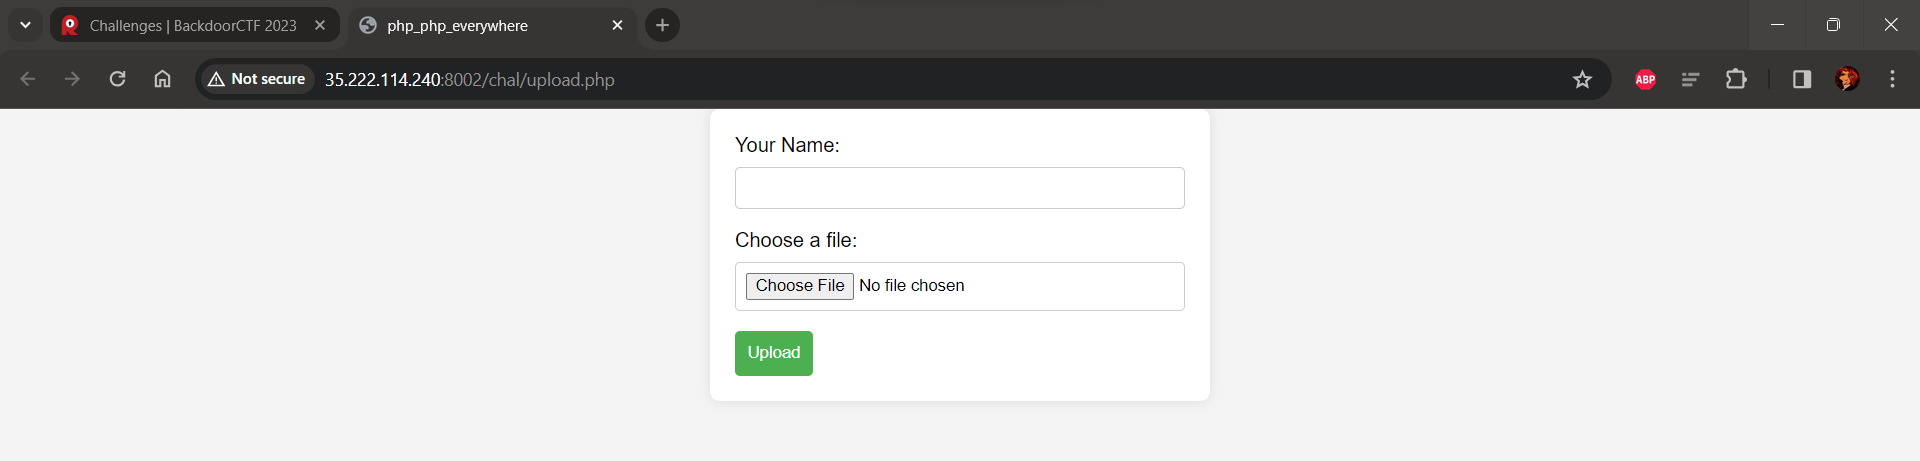Image resolution: width=1920 pixels, height=461 pixels.
Task: Open a new tab
Action: click(x=662, y=25)
